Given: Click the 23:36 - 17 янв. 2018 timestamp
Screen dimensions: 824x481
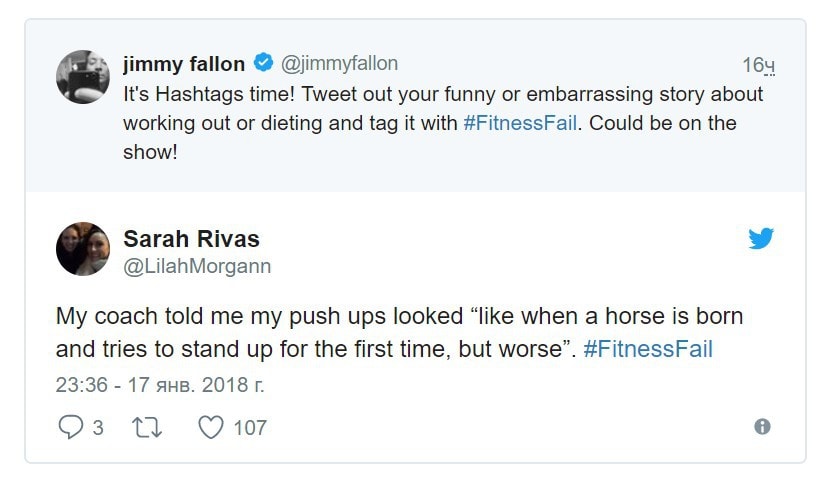Looking at the screenshot, I should (160, 385).
